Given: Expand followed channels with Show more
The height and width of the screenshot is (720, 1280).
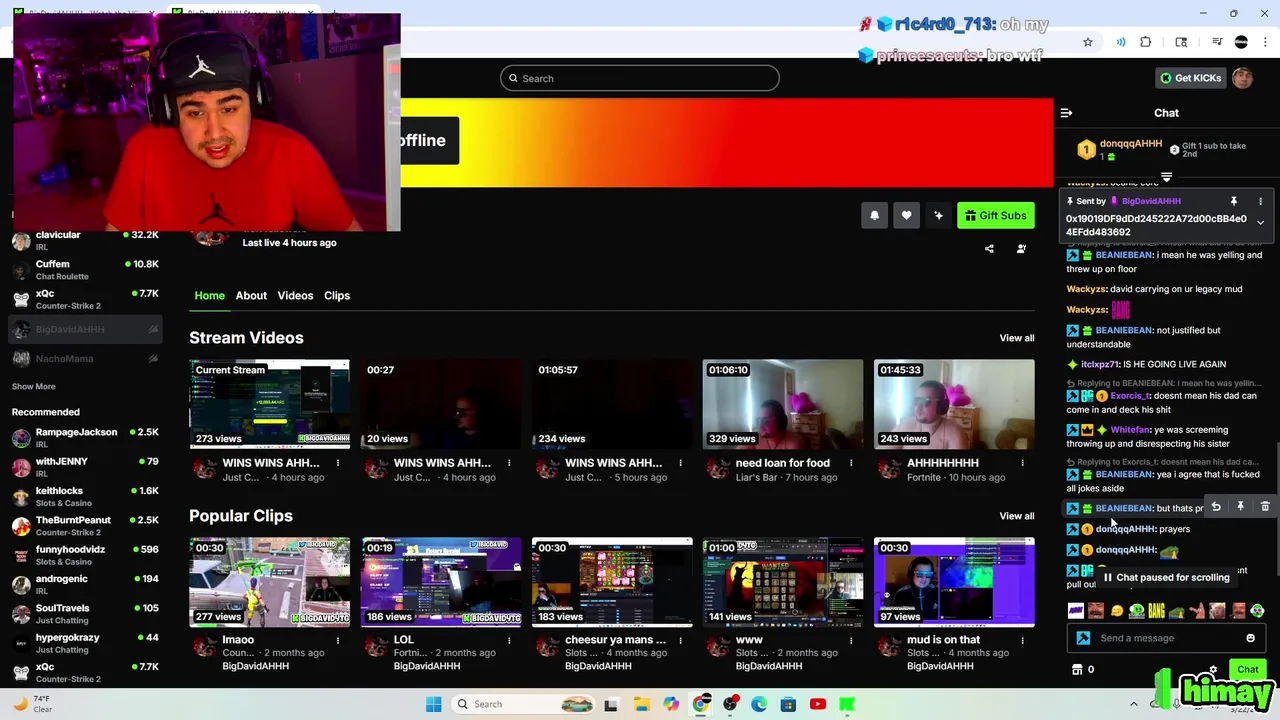Looking at the screenshot, I should (x=33, y=386).
